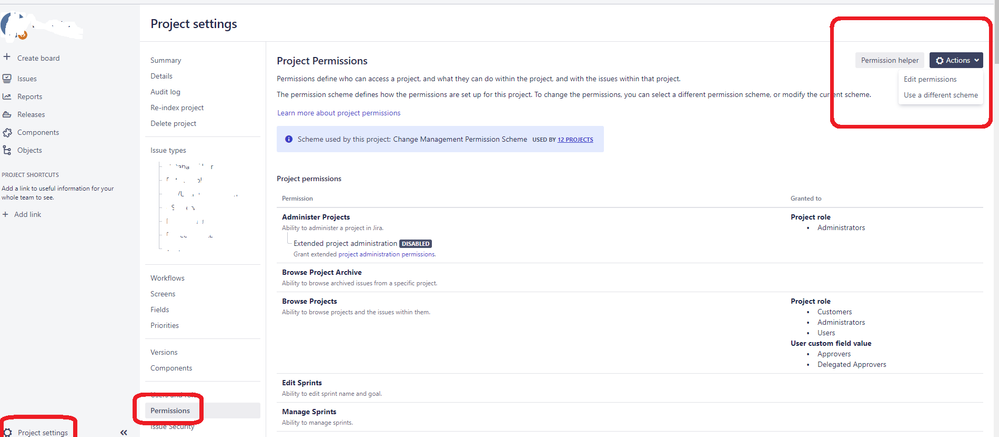The width and height of the screenshot is (999, 437).
Task: Click the Edit Sprints permission title
Action: point(302,383)
